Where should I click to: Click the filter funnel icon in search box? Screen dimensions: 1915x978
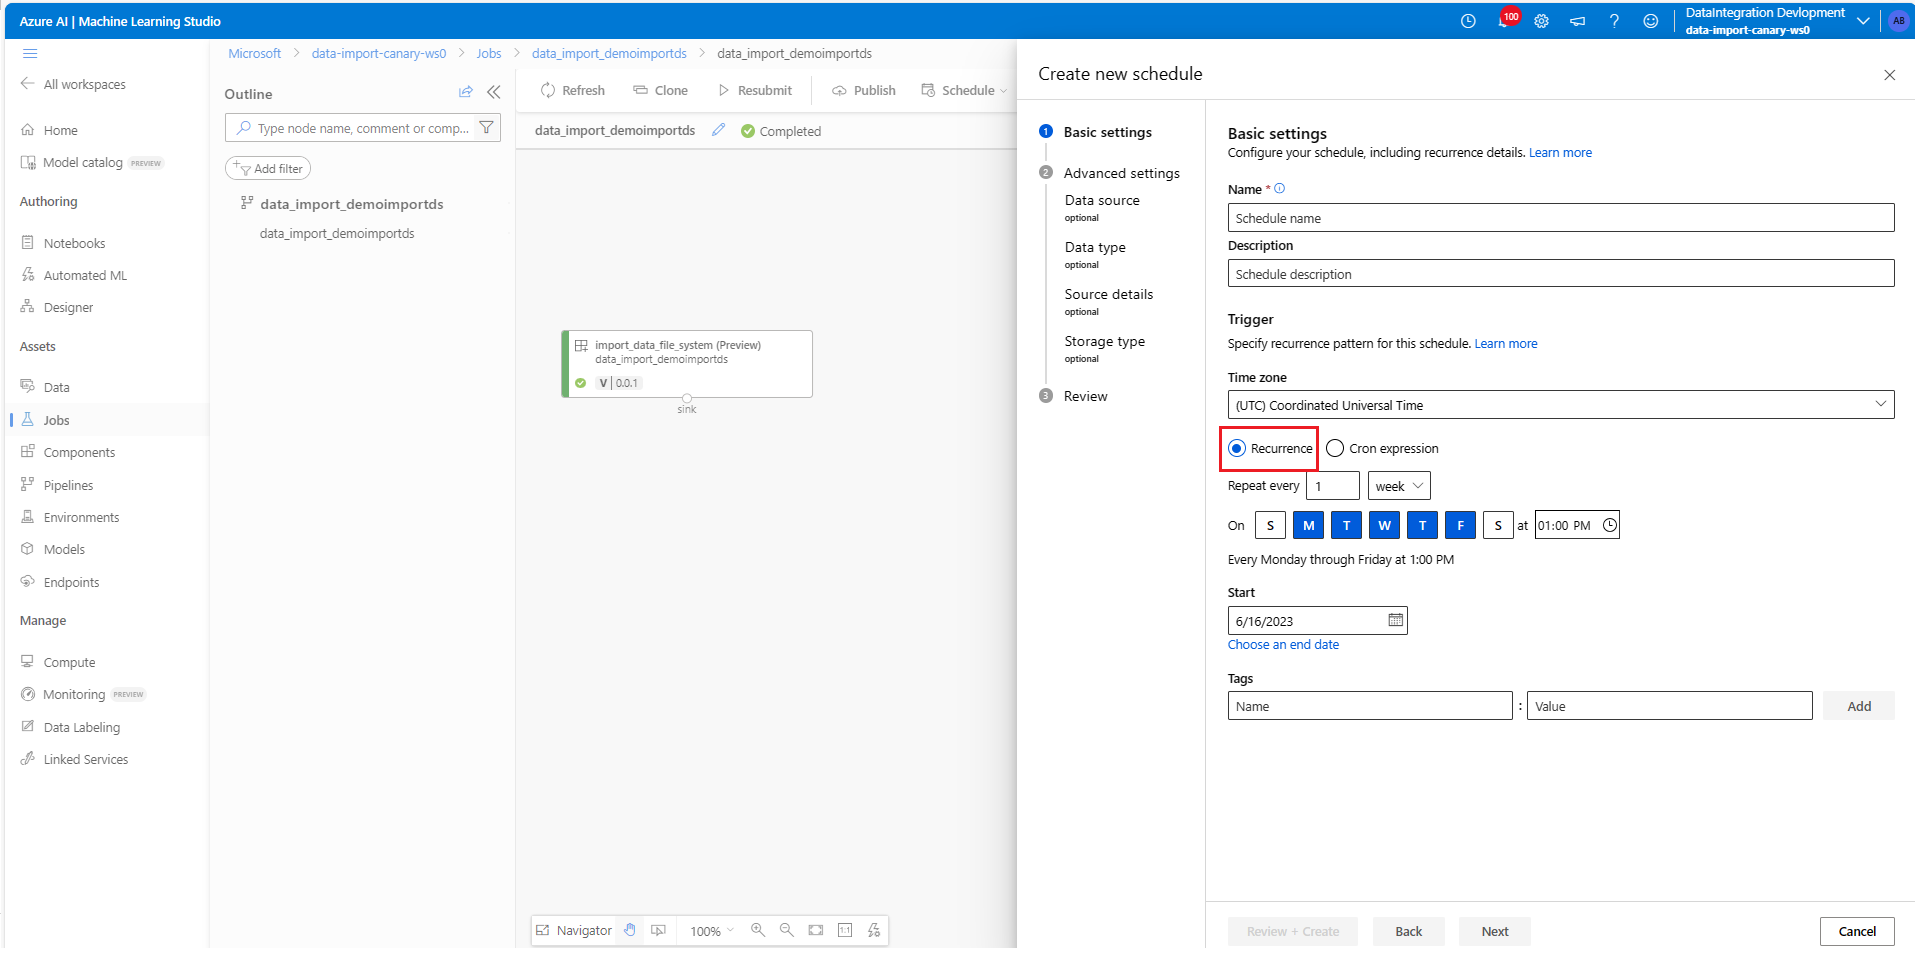pos(486,128)
